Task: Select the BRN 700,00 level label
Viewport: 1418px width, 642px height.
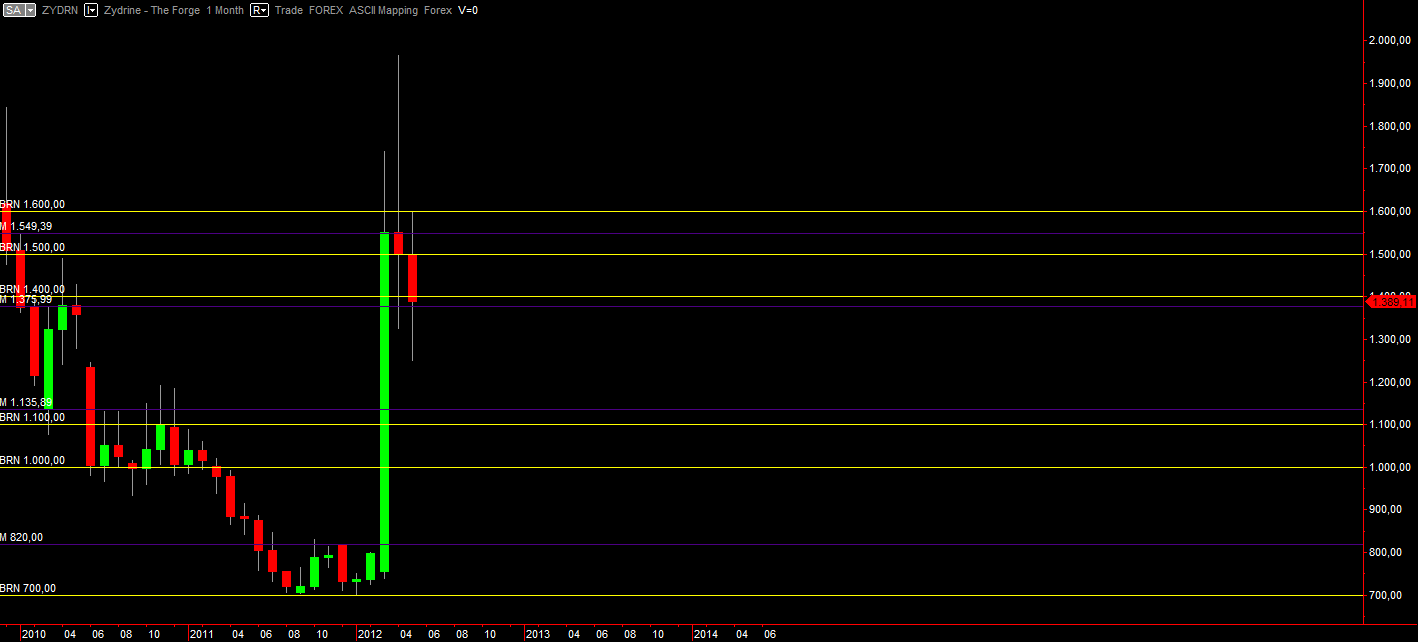Action: [x=28, y=589]
